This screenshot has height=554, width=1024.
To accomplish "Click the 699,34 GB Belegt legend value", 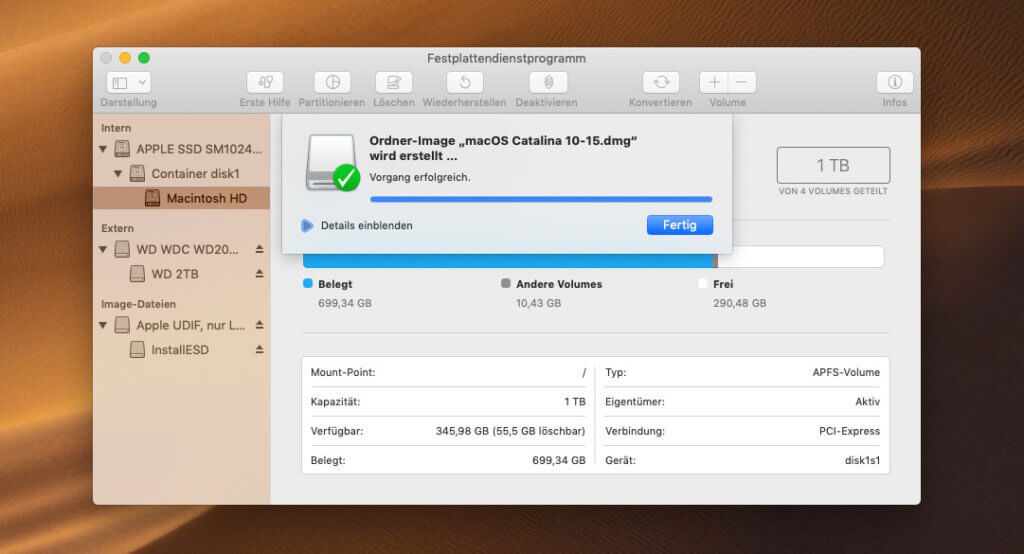I will (x=345, y=303).
